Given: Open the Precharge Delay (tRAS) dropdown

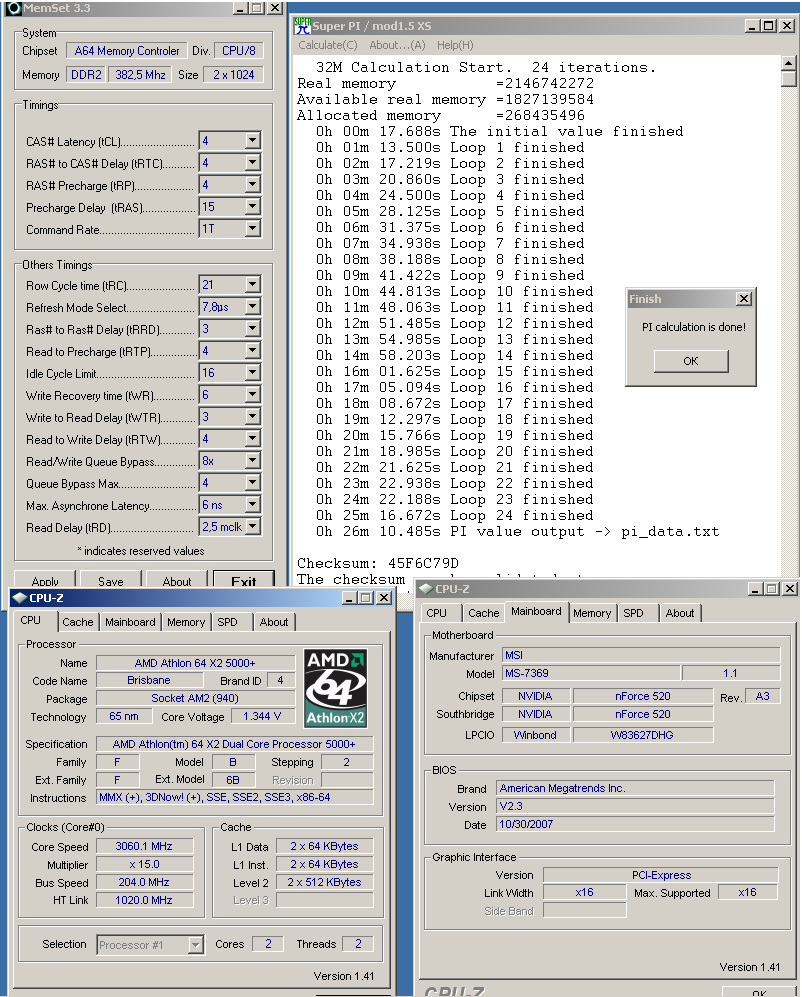Looking at the screenshot, I should tap(252, 207).
